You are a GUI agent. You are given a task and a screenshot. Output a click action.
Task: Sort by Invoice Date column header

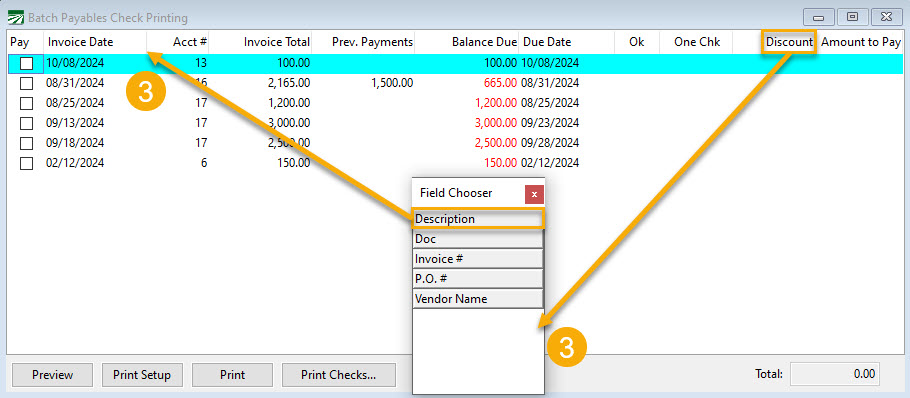tap(95, 42)
